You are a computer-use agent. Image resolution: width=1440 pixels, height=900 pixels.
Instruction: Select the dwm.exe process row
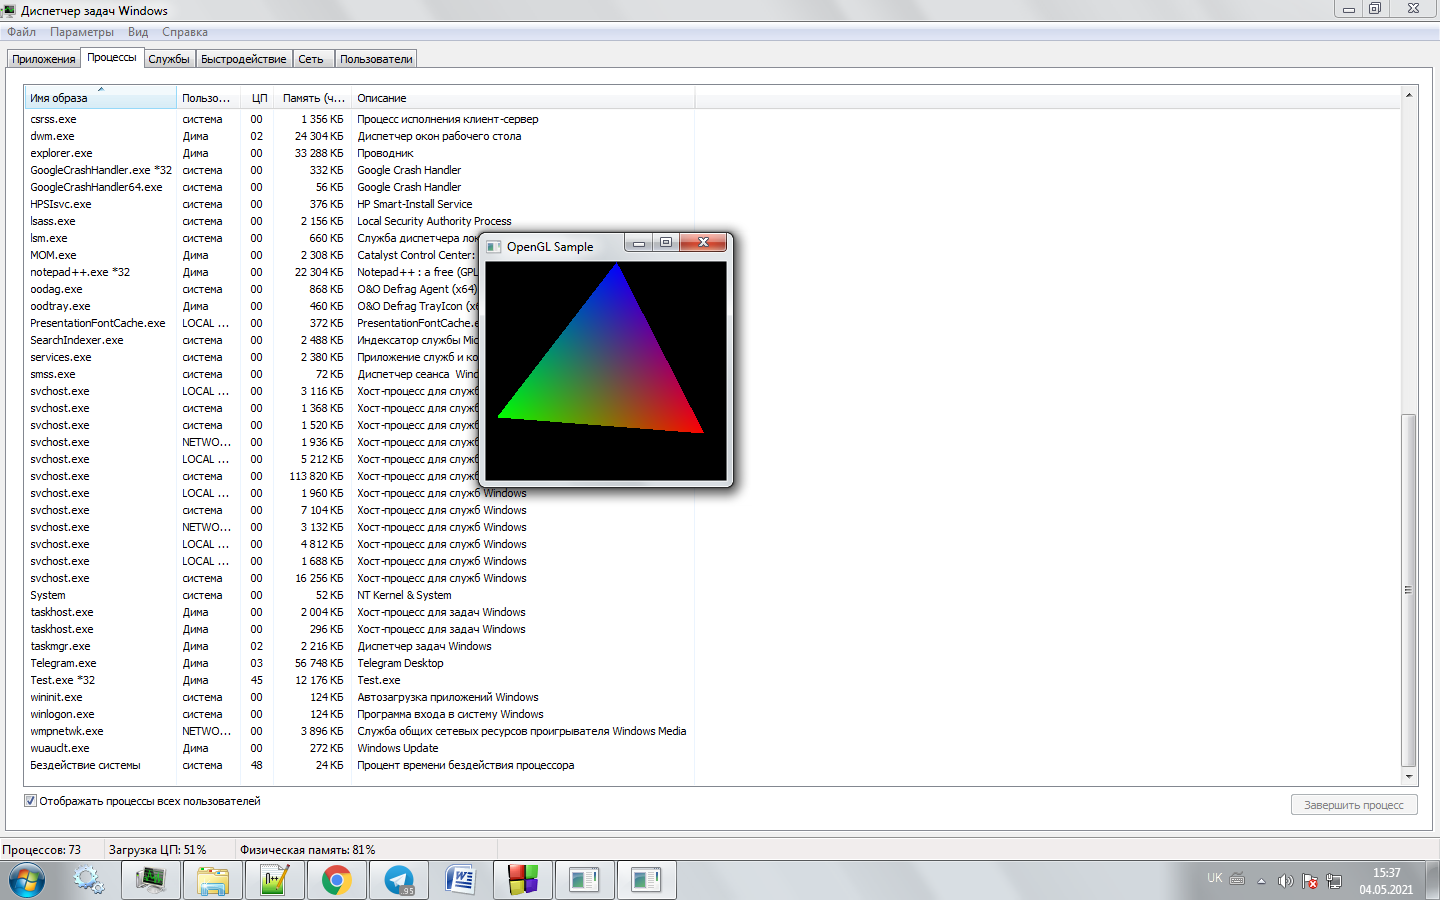[360, 136]
